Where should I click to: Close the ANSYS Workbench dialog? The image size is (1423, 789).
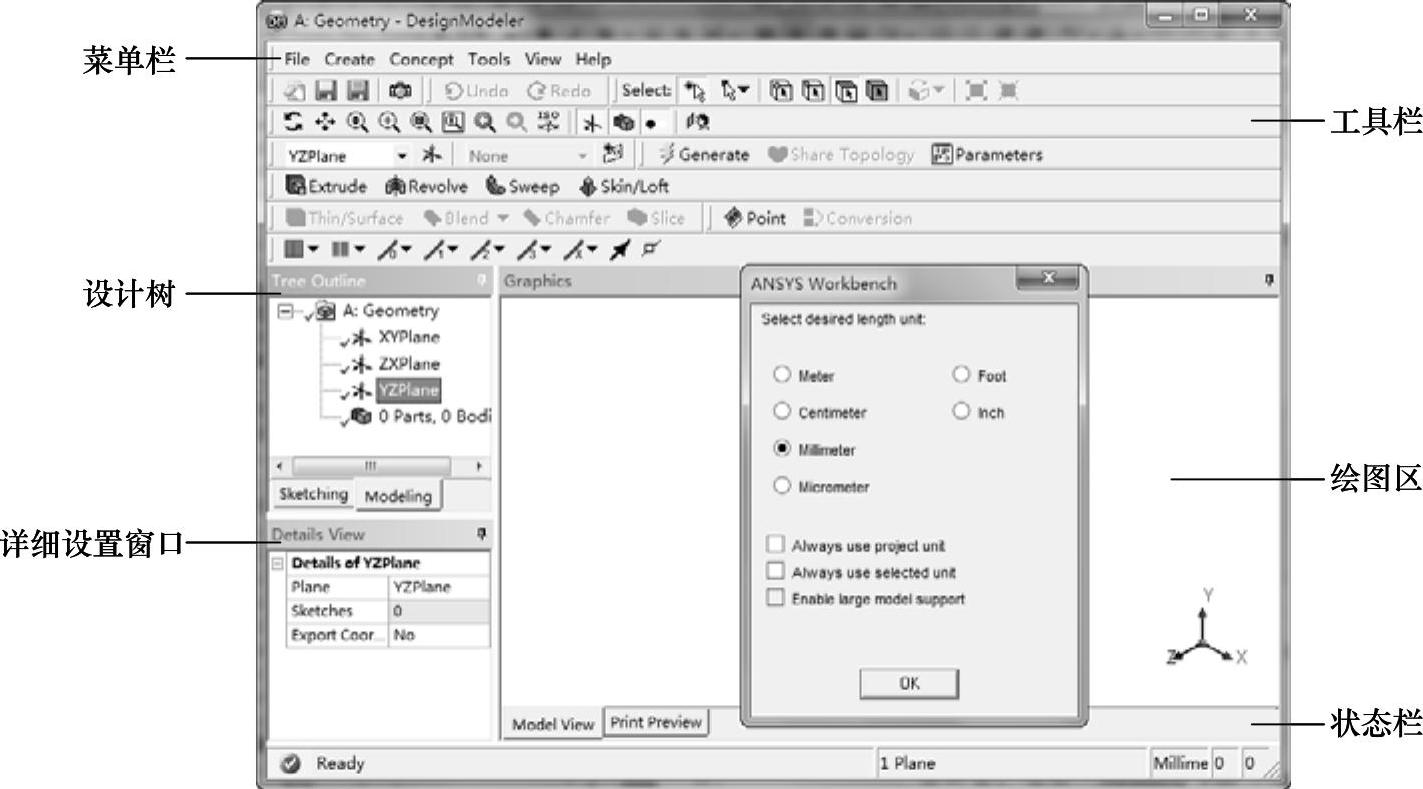click(x=1047, y=280)
